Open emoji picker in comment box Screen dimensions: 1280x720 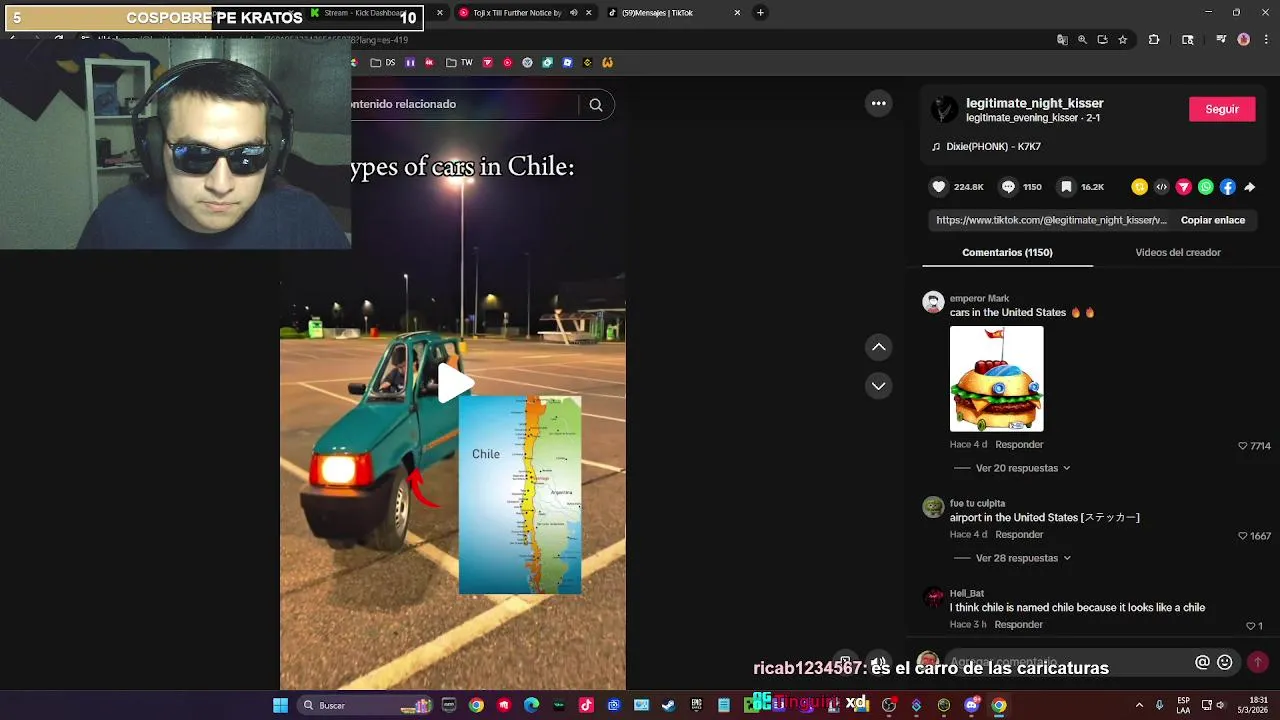1224,662
